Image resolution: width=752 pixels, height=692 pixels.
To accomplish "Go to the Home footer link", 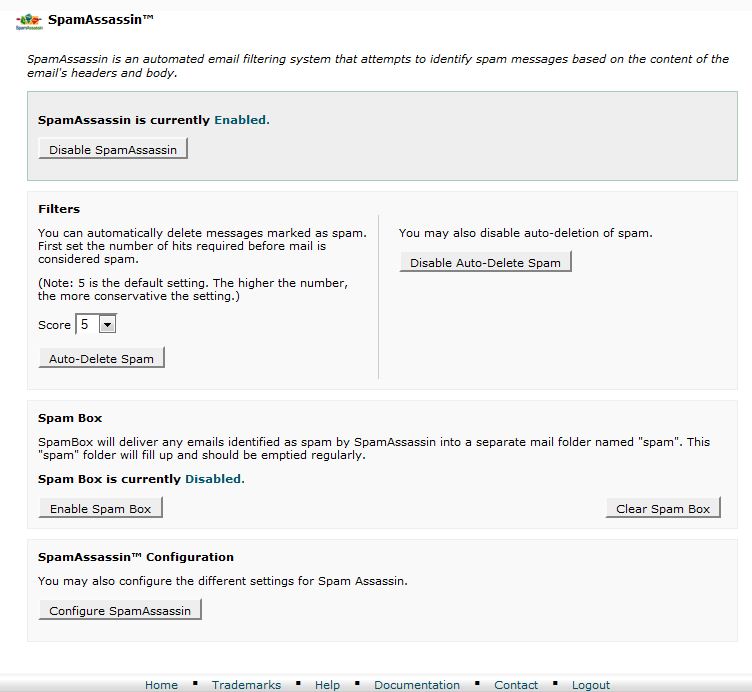I will [x=161, y=685].
